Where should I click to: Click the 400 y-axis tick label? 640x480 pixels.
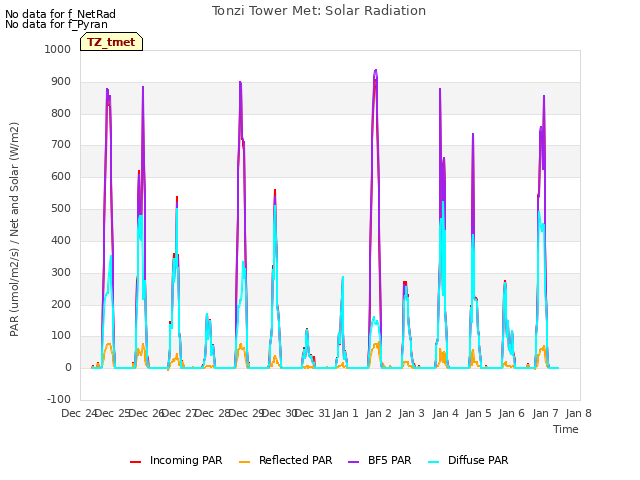[x=61, y=240]
